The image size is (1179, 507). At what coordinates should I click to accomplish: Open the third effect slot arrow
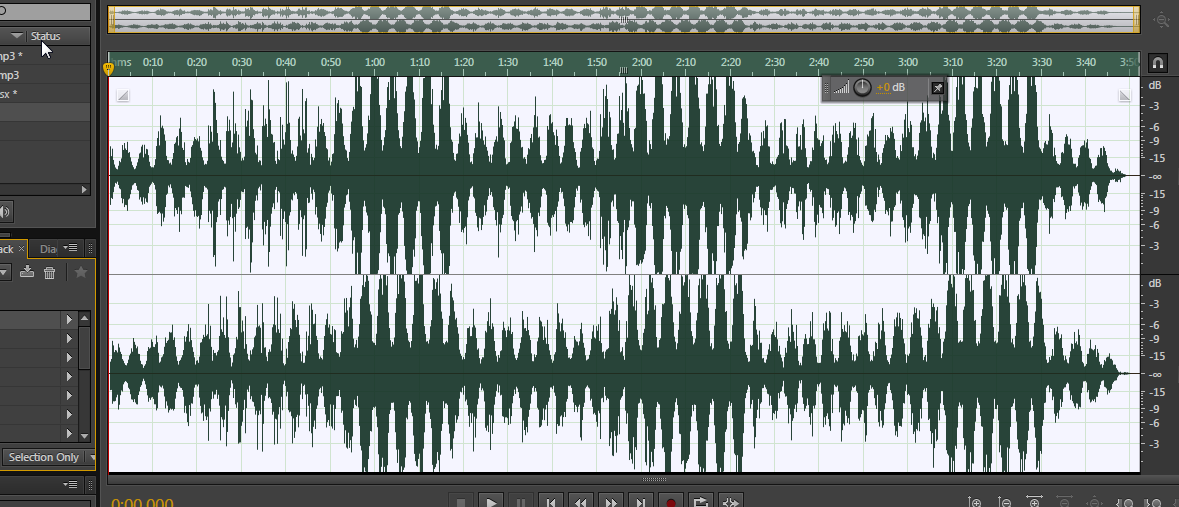click(69, 357)
